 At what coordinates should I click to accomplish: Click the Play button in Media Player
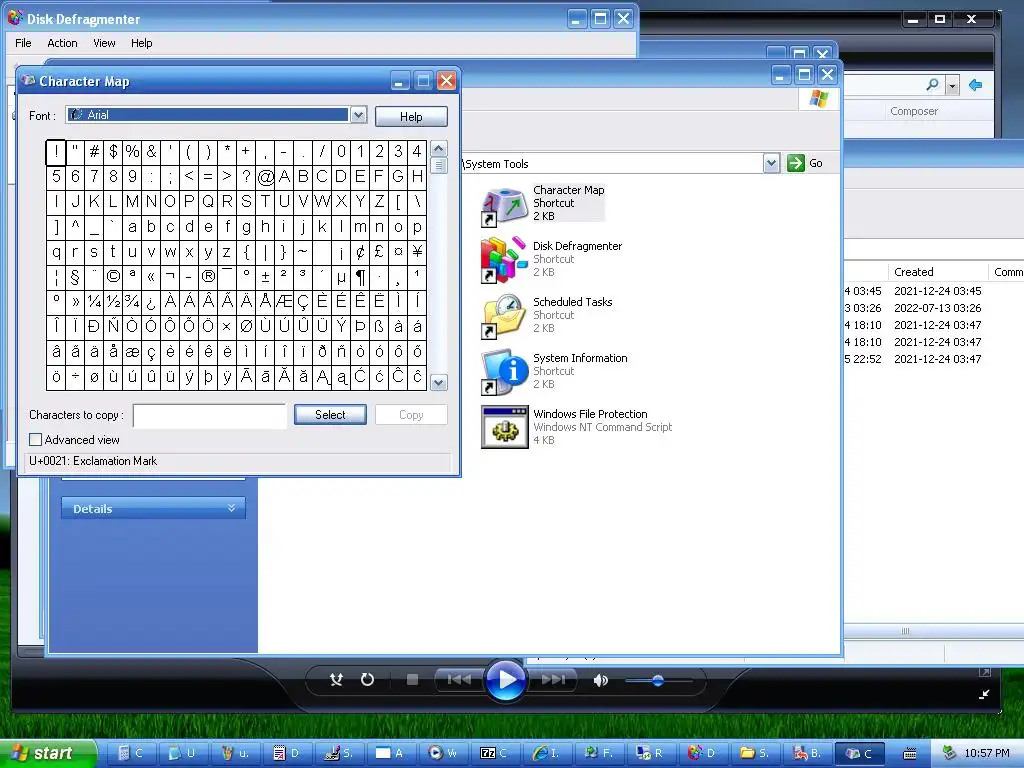coord(506,680)
